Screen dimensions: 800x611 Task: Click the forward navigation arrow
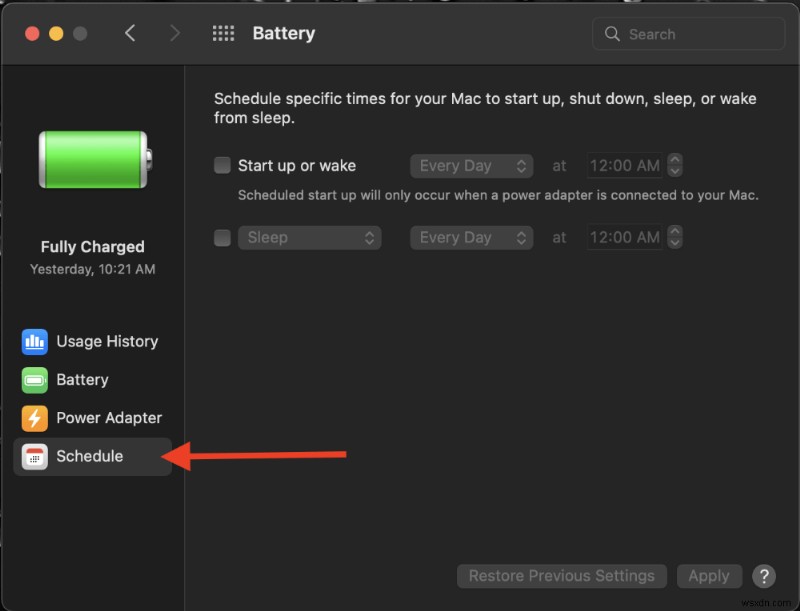tap(174, 33)
